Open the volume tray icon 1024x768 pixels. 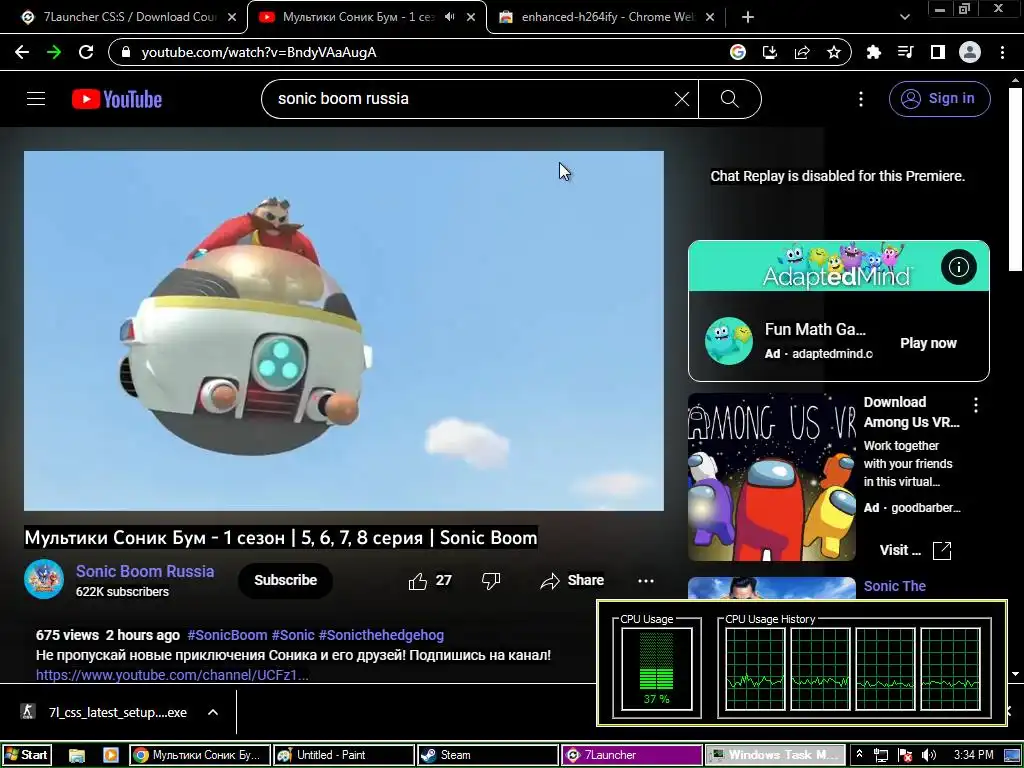tap(929, 756)
